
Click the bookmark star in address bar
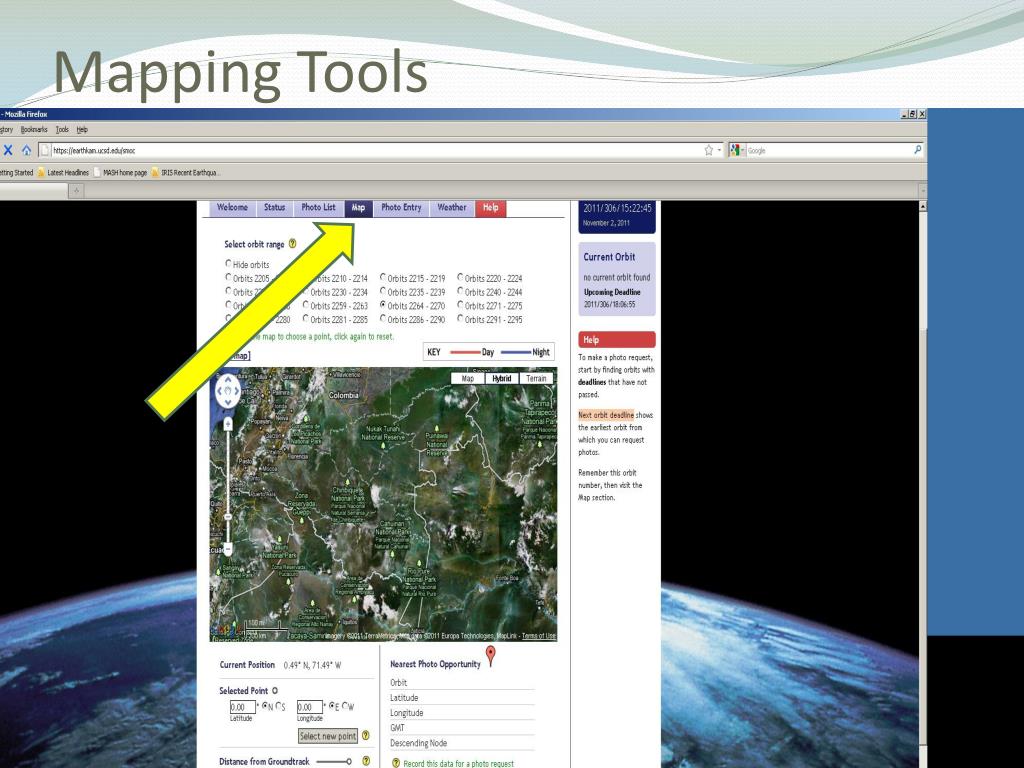pyautogui.click(x=709, y=150)
